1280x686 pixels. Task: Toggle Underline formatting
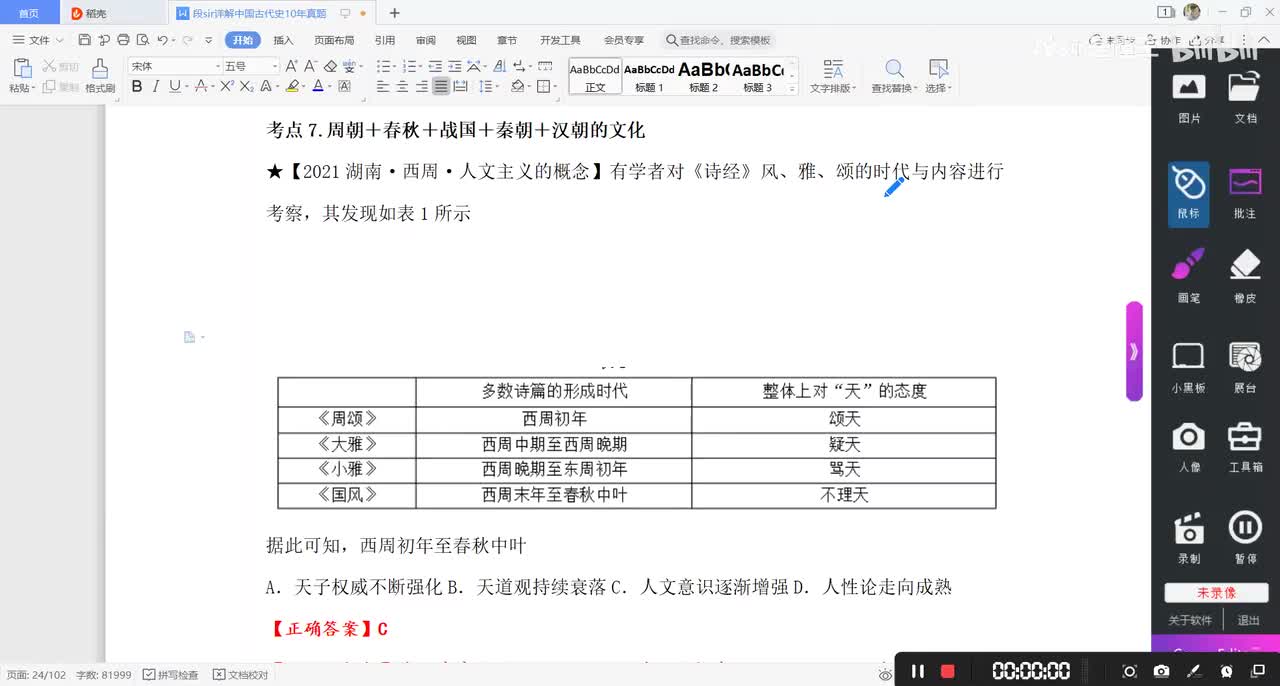tap(174, 87)
